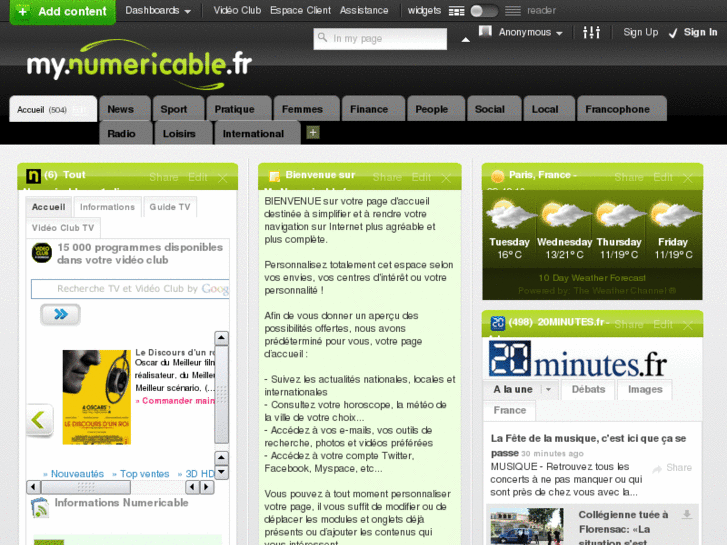727x545 pixels.
Task: Select the Débats tab in 20minutes
Action: tap(588, 390)
